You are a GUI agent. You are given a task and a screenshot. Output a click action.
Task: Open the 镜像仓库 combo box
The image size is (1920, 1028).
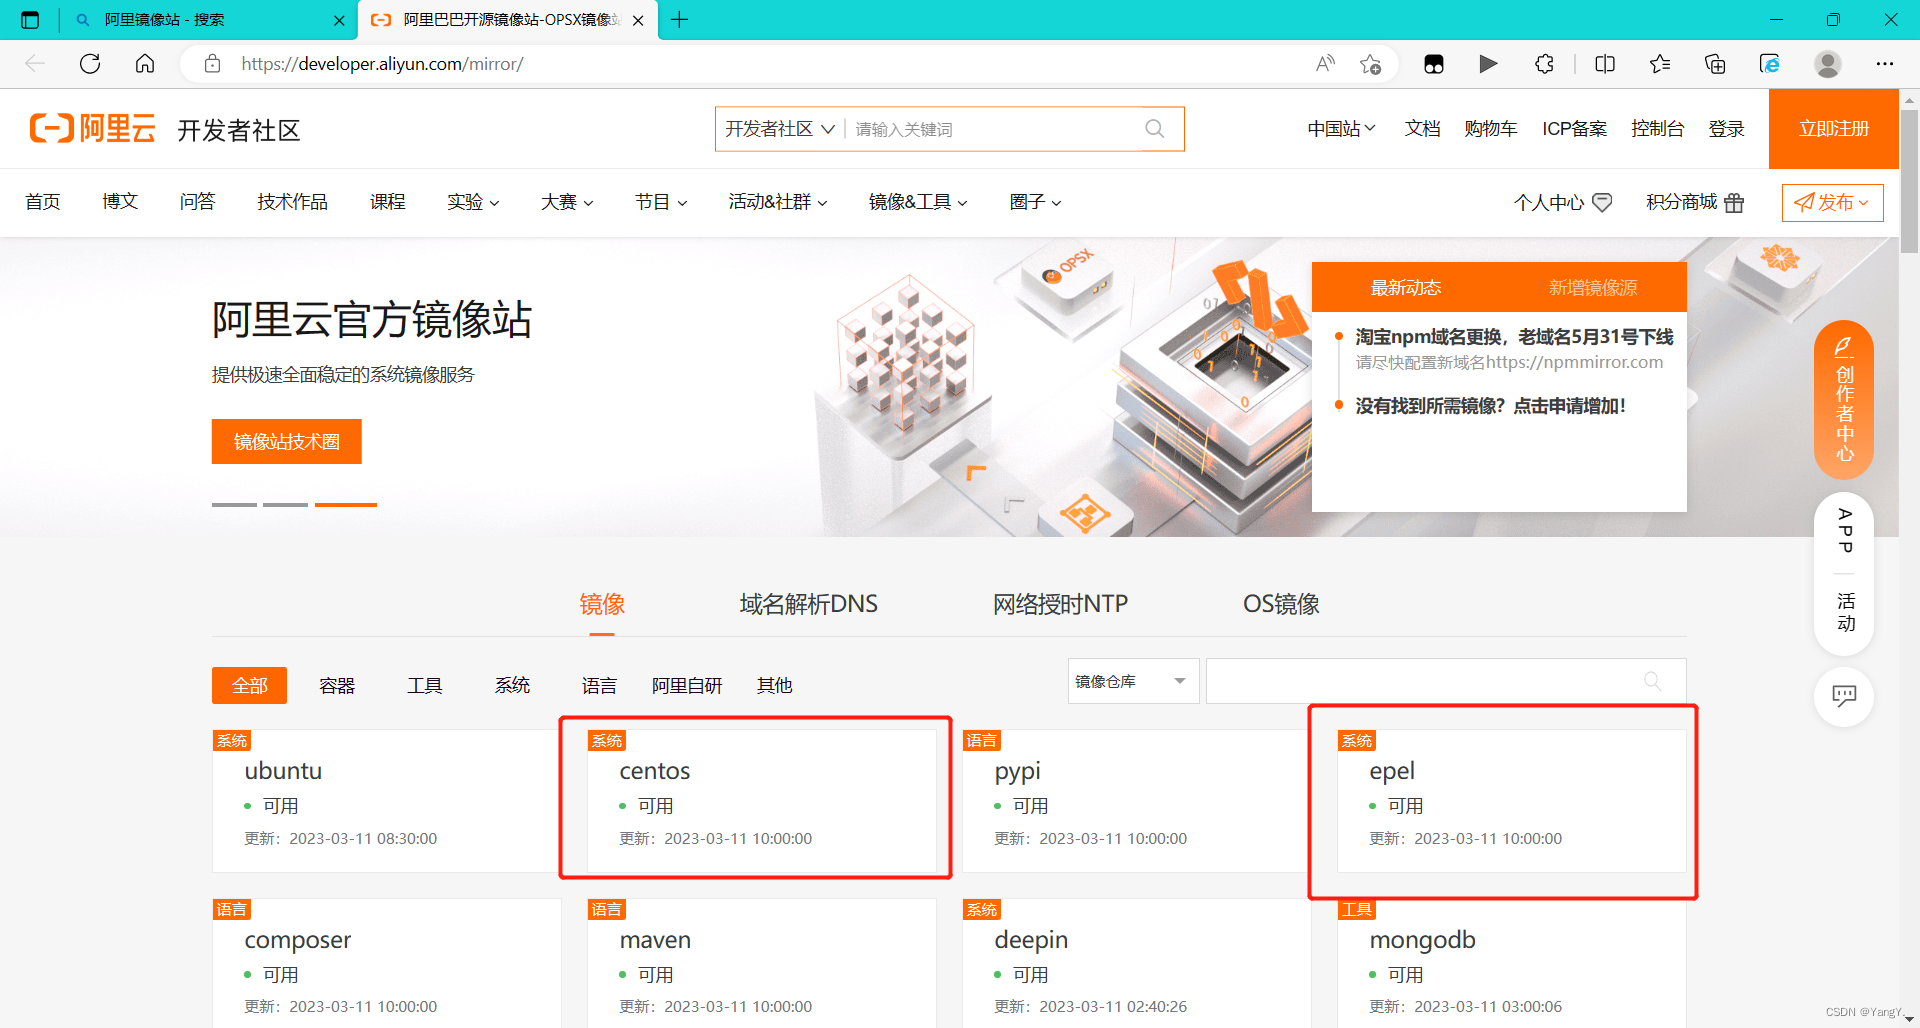pyautogui.click(x=1133, y=681)
